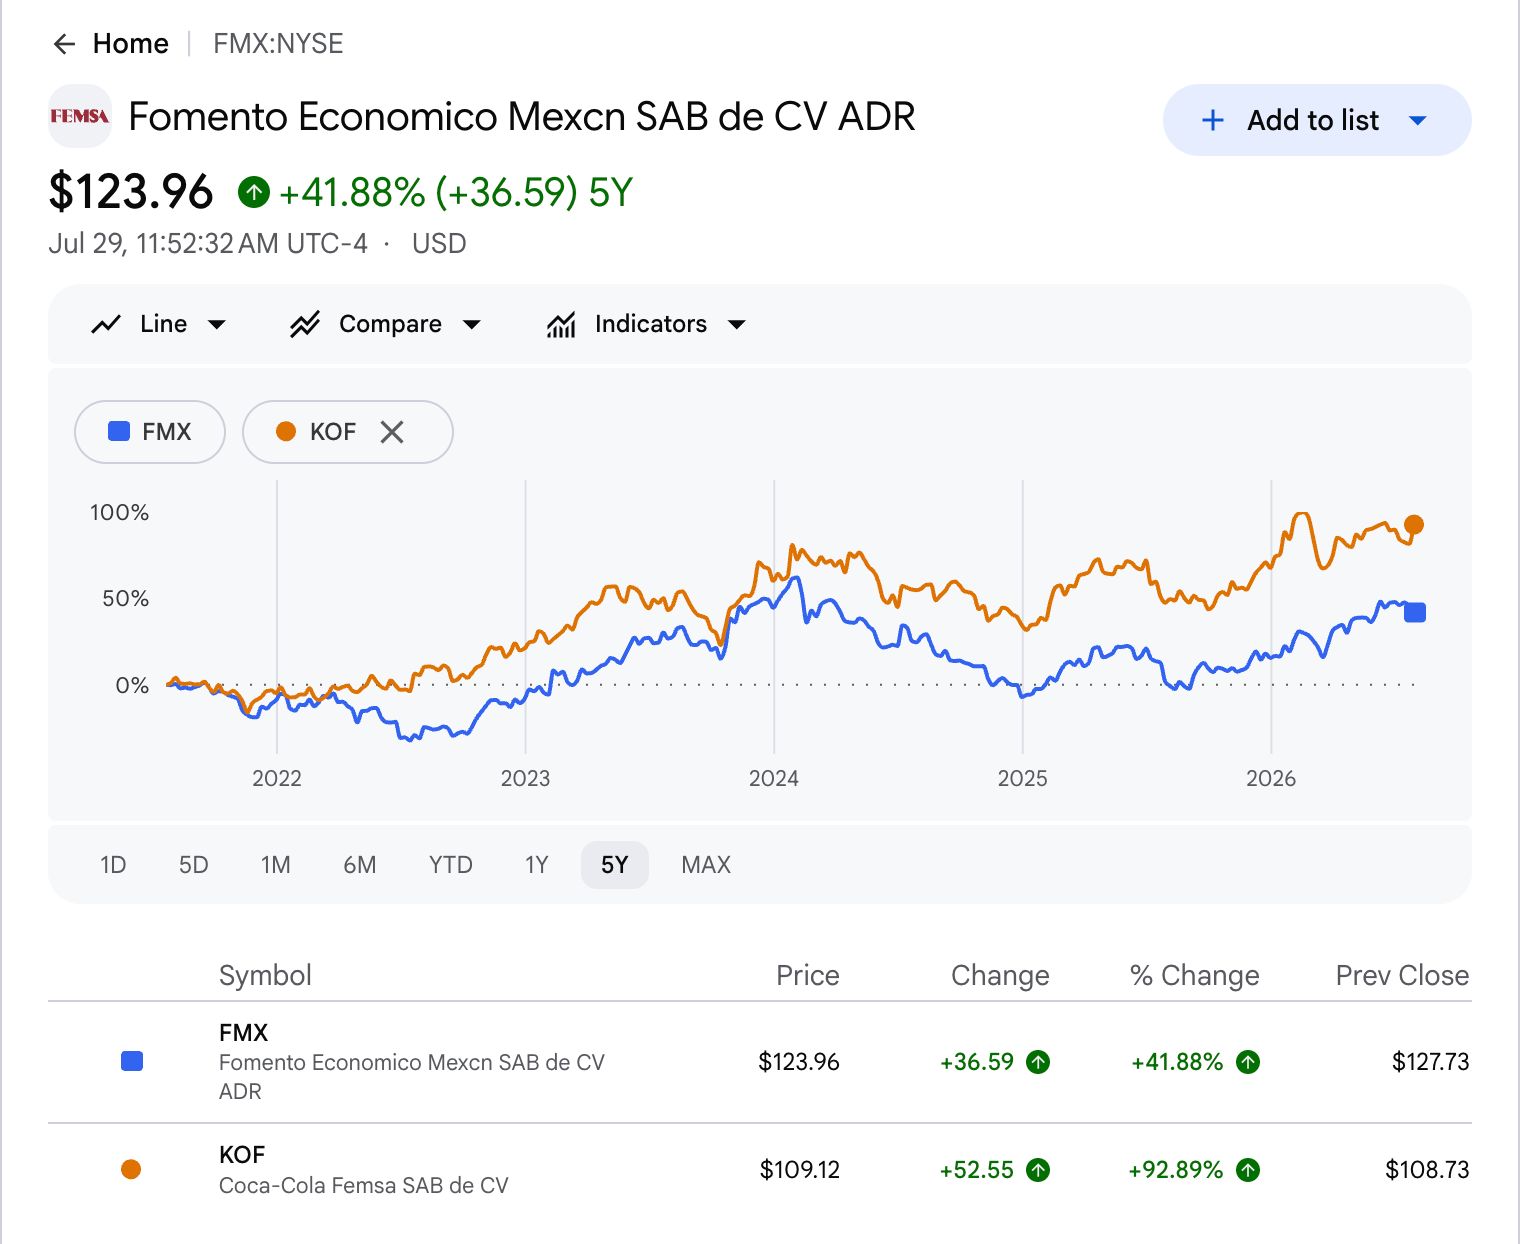Click orange KOF end-point marker on chart
This screenshot has height=1244, width=1532.
(1413, 524)
